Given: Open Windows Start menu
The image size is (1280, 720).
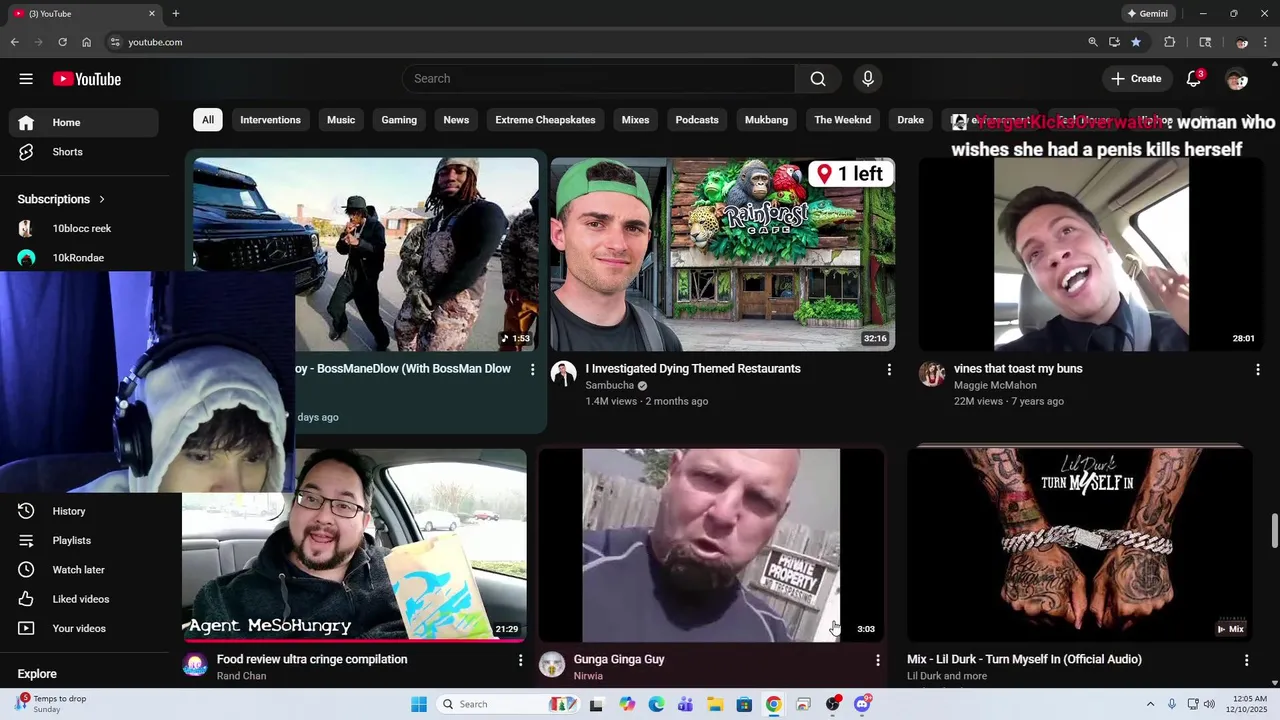Looking at the screenshot, I should click(419, 704).
